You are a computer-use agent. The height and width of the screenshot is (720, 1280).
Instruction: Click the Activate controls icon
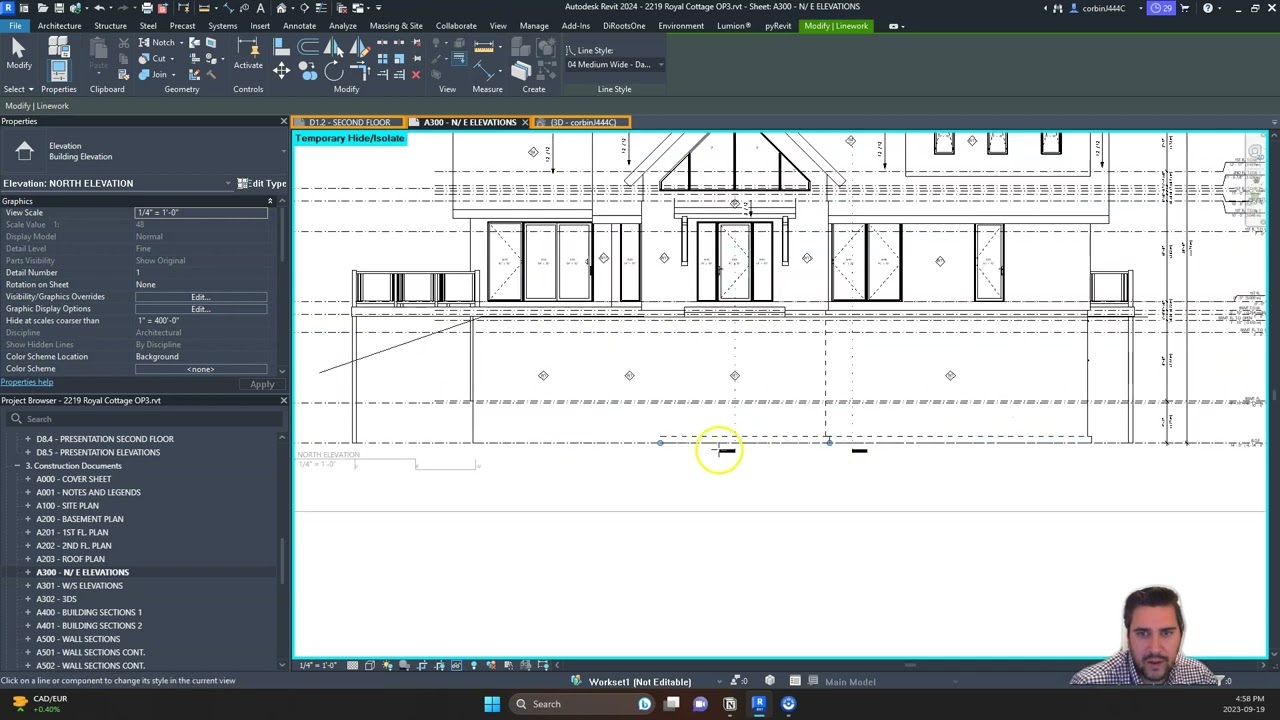tap(248, 52)
